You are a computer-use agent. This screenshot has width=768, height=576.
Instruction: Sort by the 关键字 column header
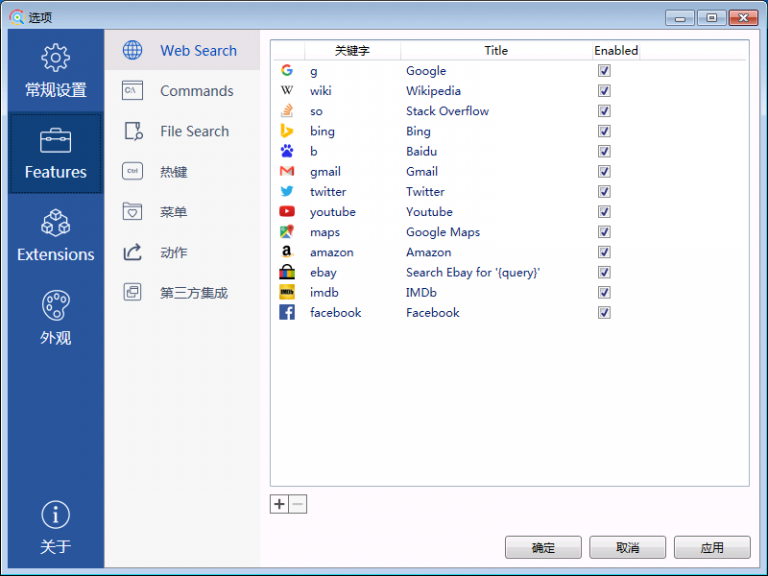[x=352, y=51]
